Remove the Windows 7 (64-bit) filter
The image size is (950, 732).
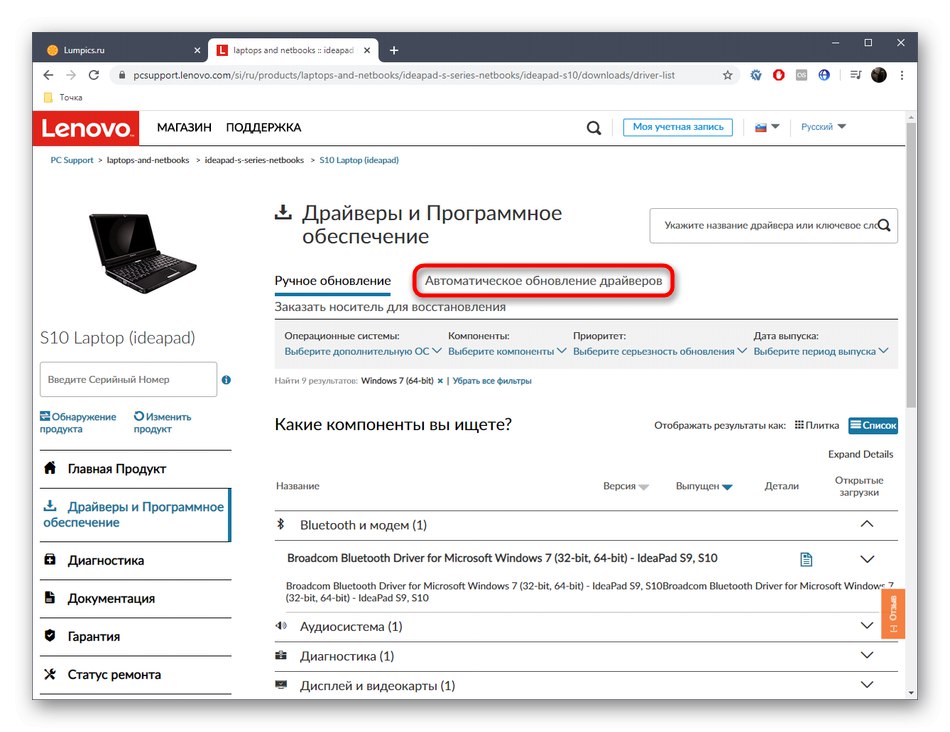tap(440, 381)
